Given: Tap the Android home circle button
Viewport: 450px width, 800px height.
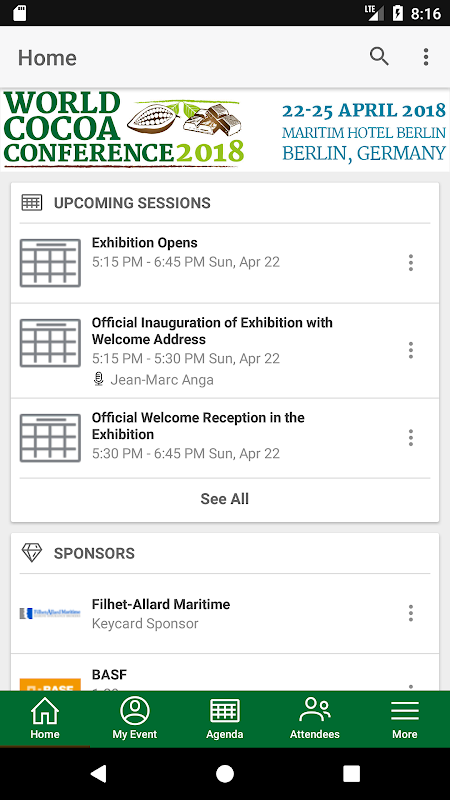Looking at the screenshot, I should click(225, 773).
